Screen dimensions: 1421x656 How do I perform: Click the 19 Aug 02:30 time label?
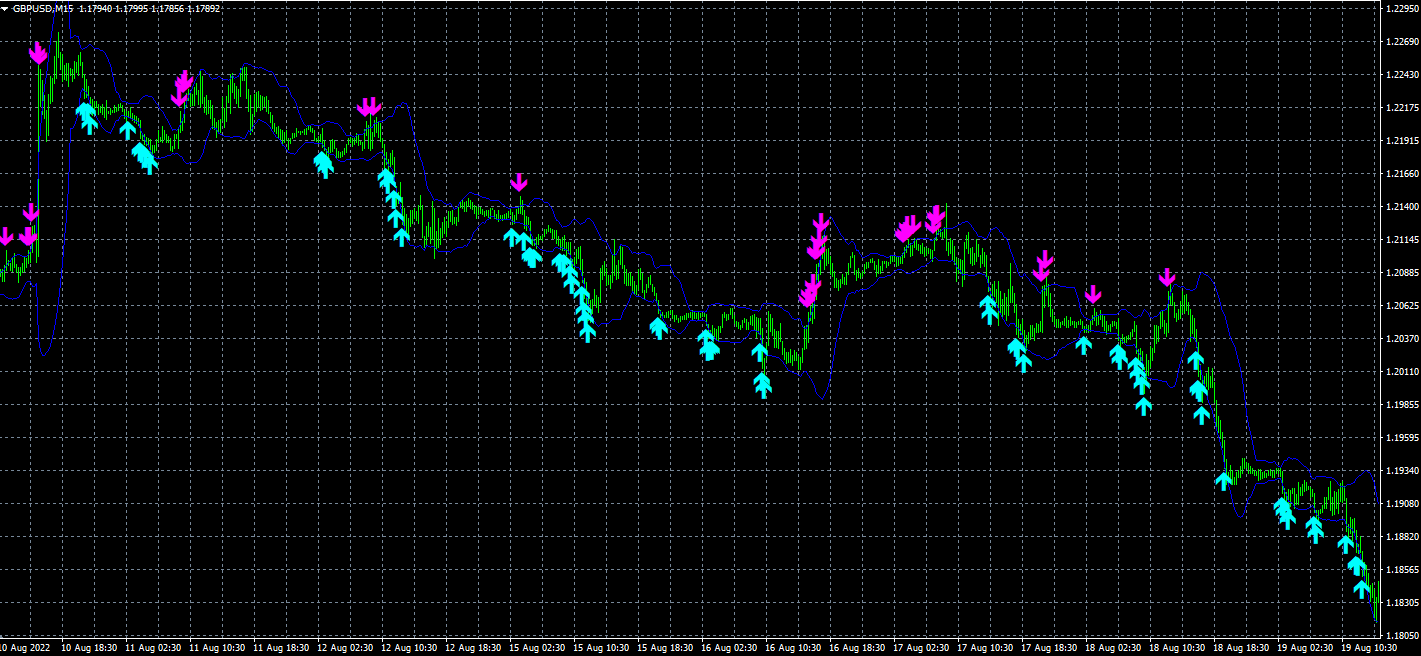[x=1305, y=648]
